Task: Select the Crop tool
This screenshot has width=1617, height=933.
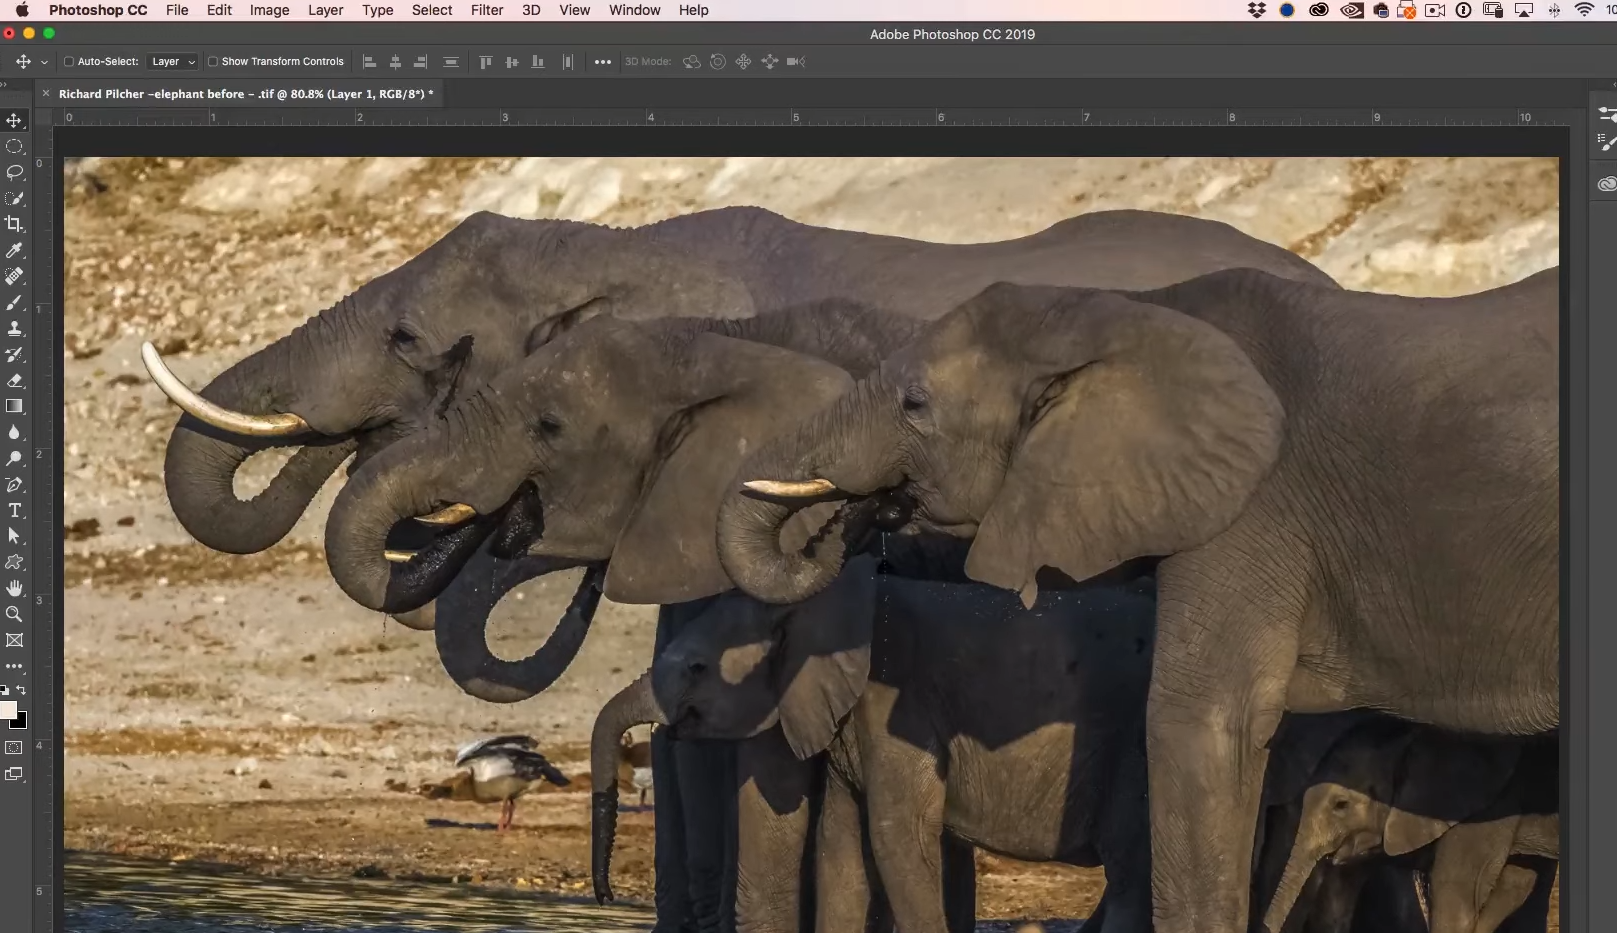Action: point(15,223)
